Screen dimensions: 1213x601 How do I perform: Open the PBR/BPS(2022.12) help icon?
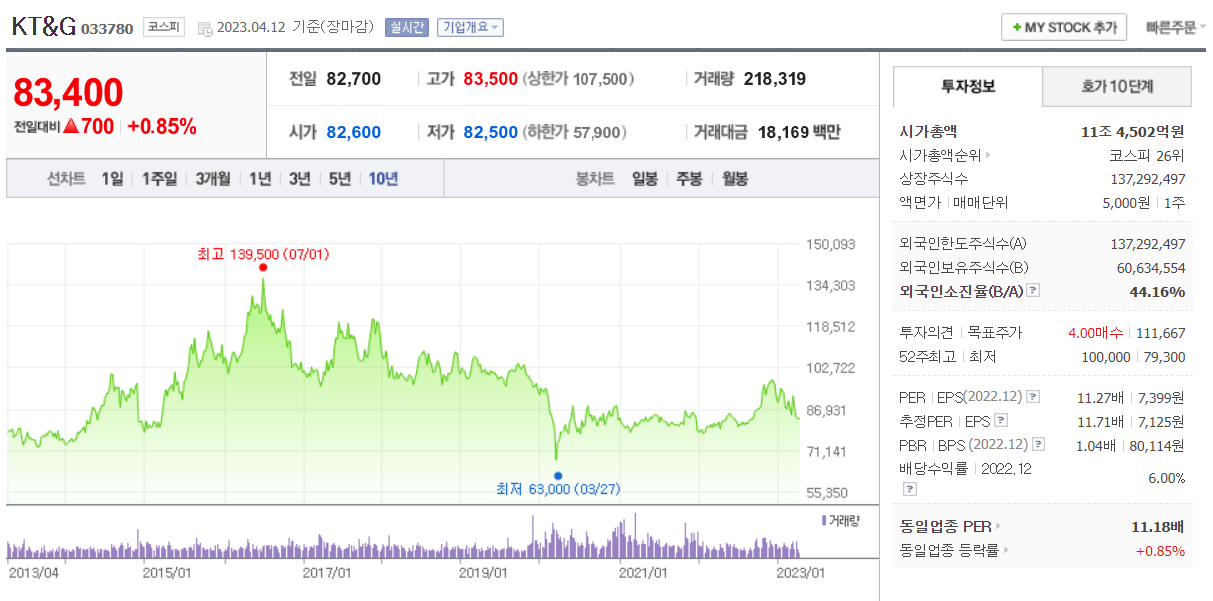point(1038,444)
